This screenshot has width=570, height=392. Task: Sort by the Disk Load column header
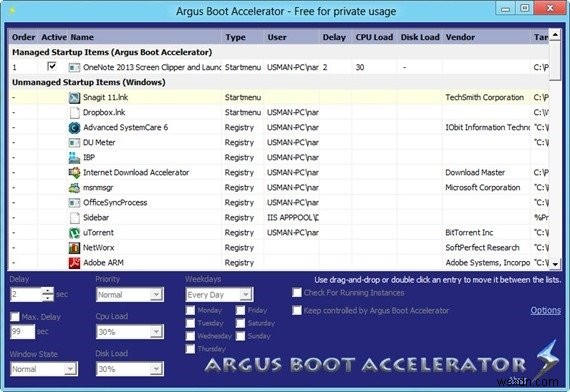tap(420, 37)
